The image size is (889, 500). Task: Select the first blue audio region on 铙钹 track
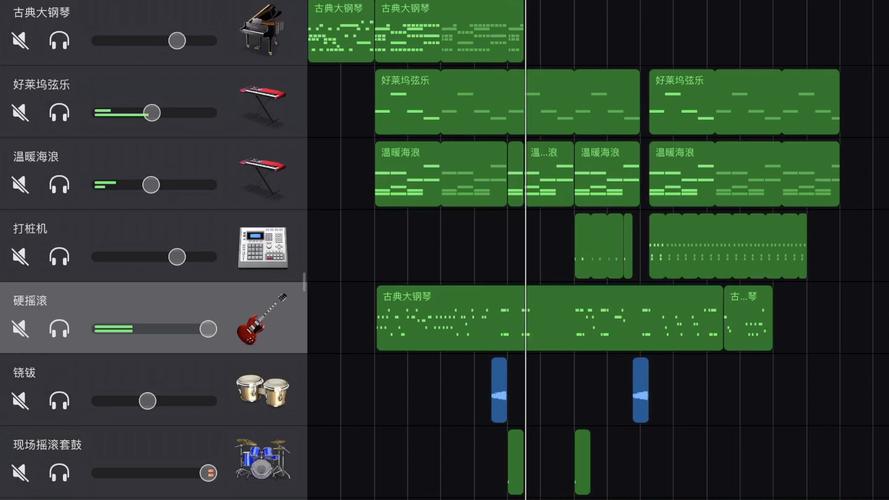[x=499, y=390]
